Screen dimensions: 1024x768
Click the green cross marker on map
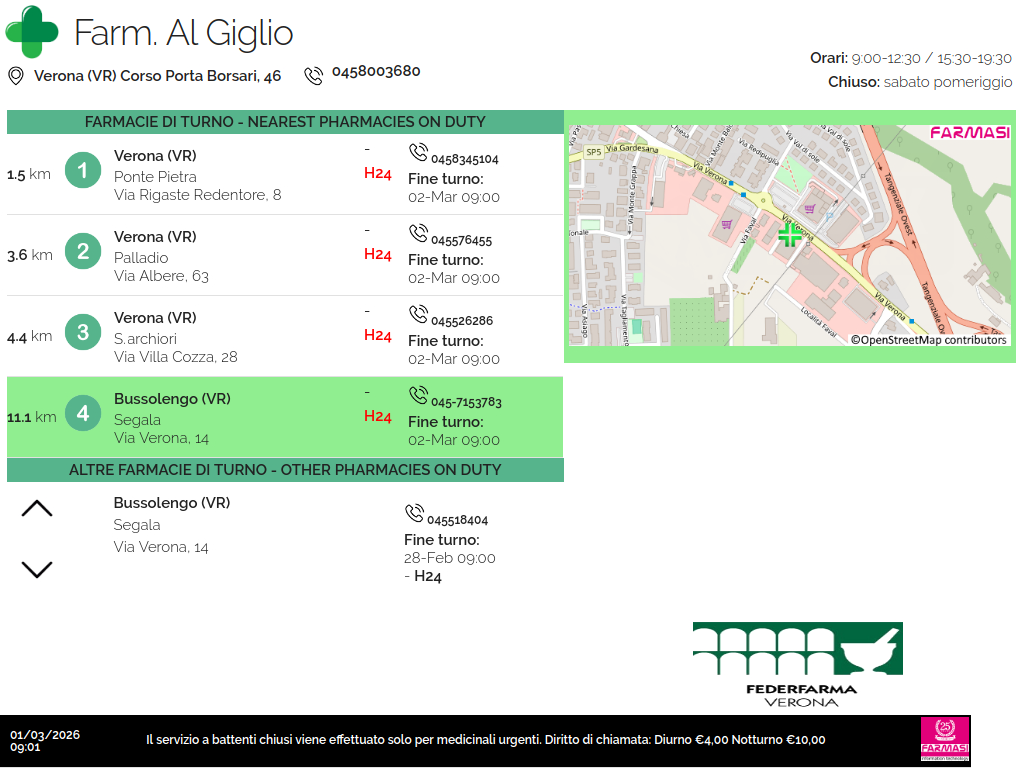pyautogui.click(x=790, y=235)
